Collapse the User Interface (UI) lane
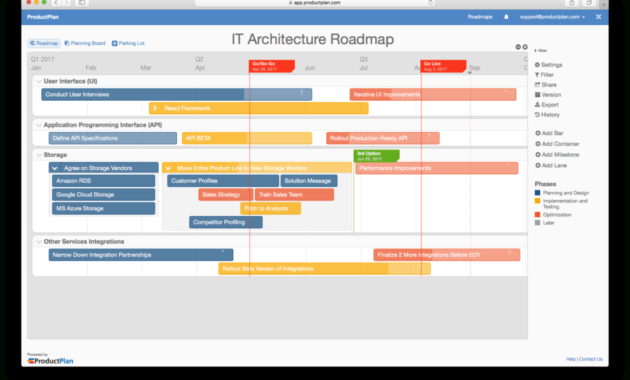Image resolution: width=630 pixels, height=380 pixels. pos(39,81)
